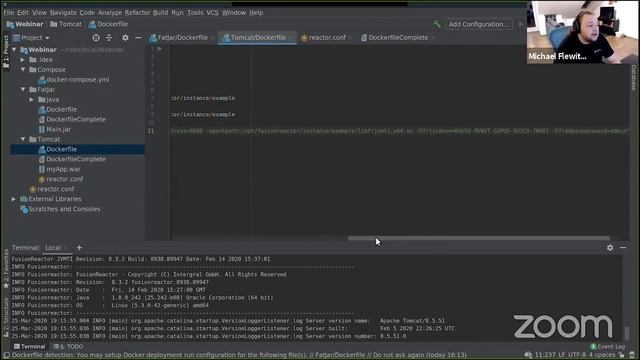Open the Build menu
Viewport: 640px width, 360px height.
click(x=160, y=13)
